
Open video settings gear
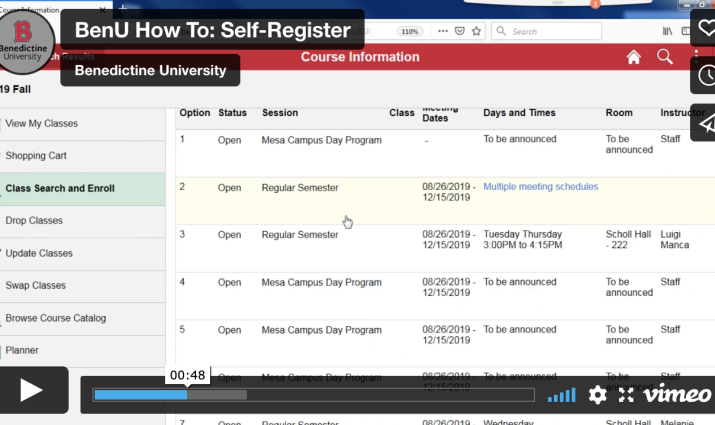tap(597, 395)
